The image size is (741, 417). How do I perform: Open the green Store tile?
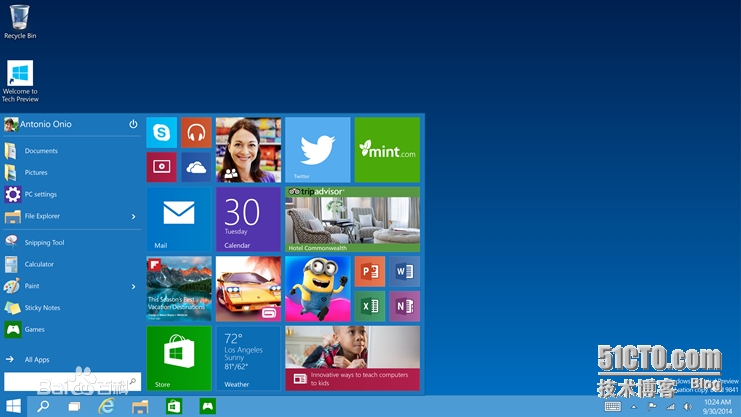tap(179, 358)
